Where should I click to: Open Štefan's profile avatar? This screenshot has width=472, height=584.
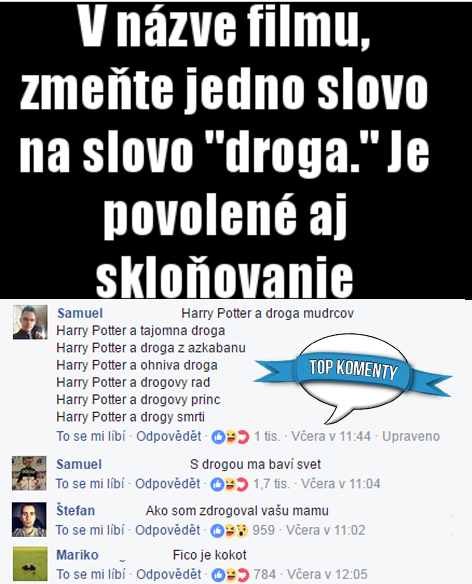tap(29, 519)
